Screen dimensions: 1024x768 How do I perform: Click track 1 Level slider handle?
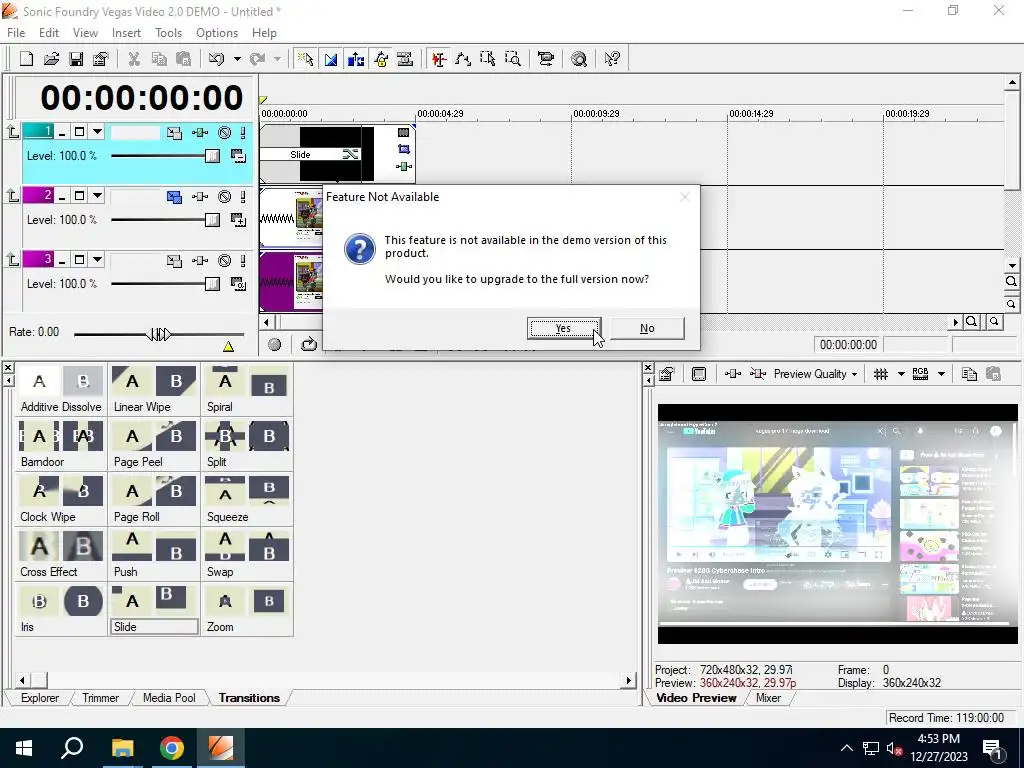pos(212,156)
